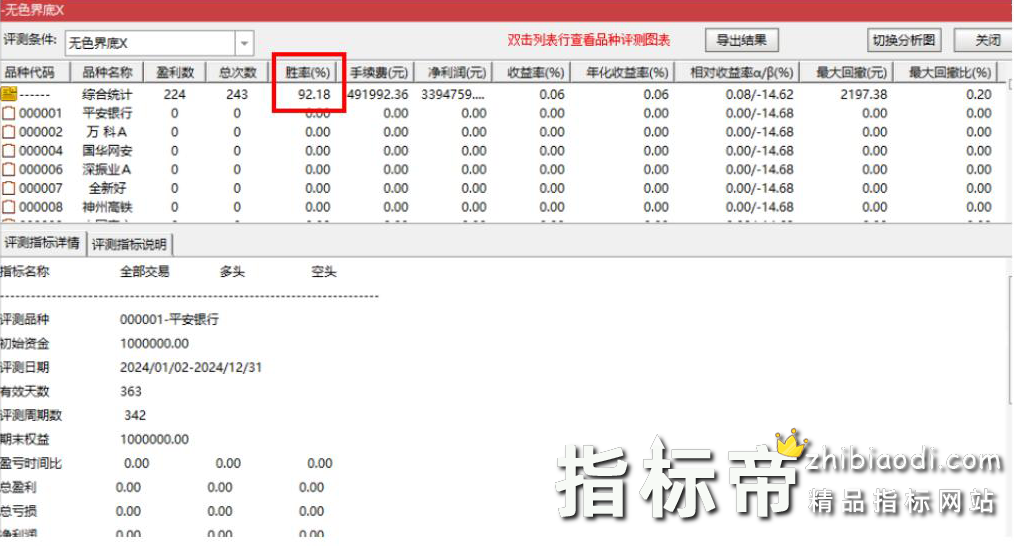1014x546 pixels.
Task: Tick the checkbox for 000007 全新好
Action: click(8, 188)
